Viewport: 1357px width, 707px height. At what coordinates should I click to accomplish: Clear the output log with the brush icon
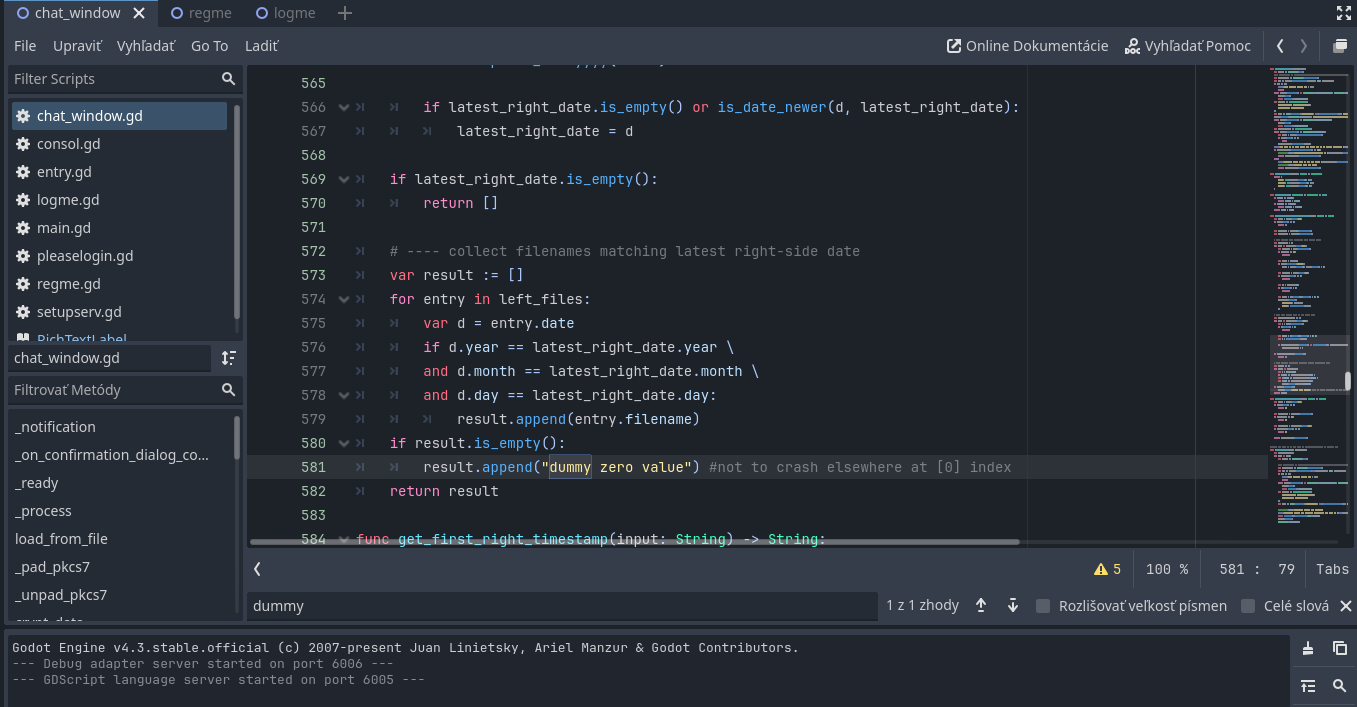click(x=1310, y=648)
